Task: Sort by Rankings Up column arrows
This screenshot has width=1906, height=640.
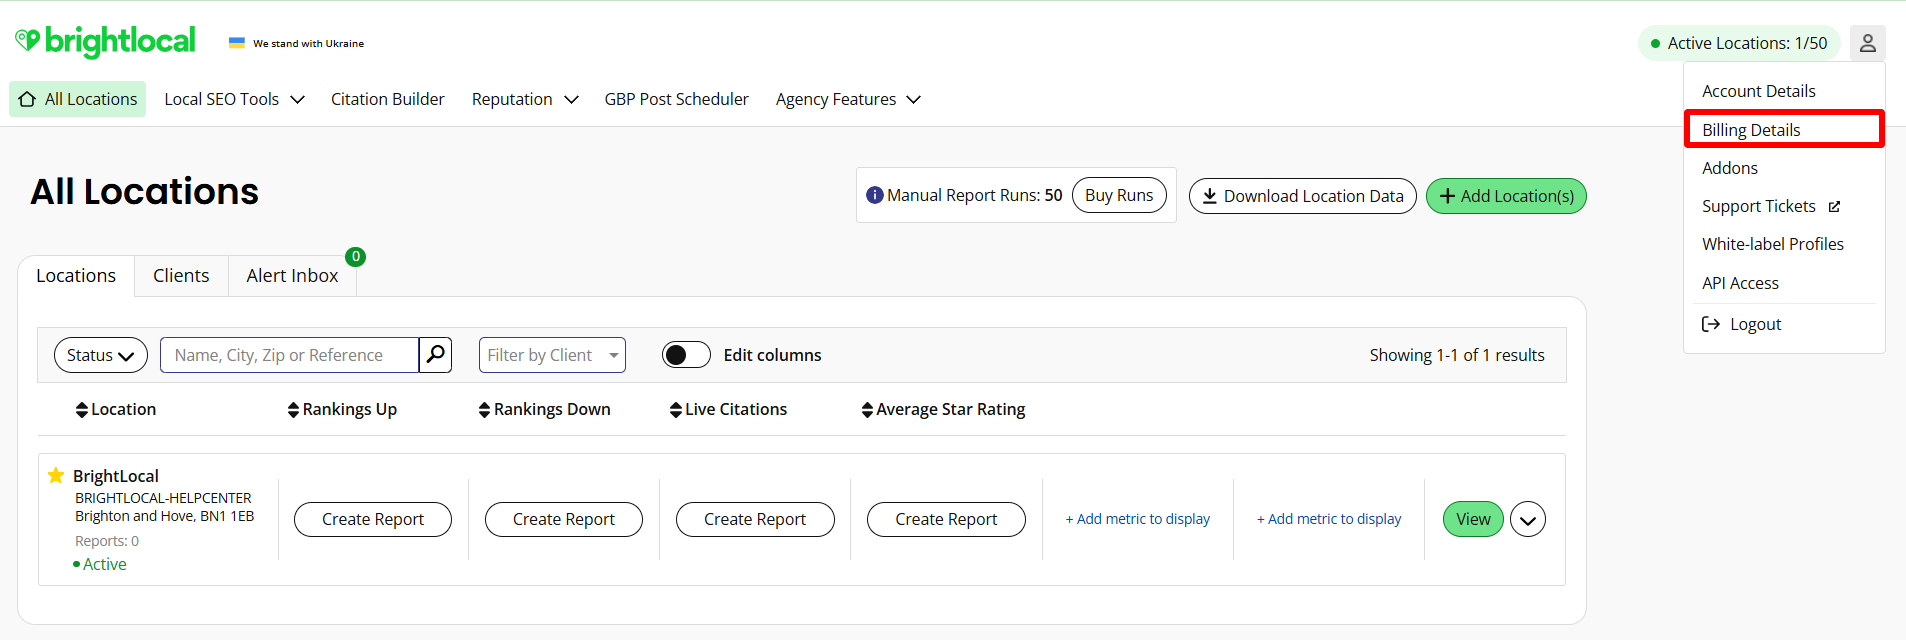Action: (293, 410)
